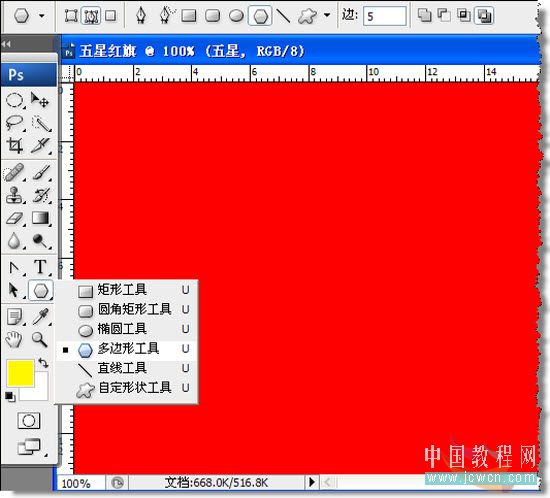Viewport: 550px width, 498px height.
Task: Select the Magic Wand tool
Action: [41, 123]
